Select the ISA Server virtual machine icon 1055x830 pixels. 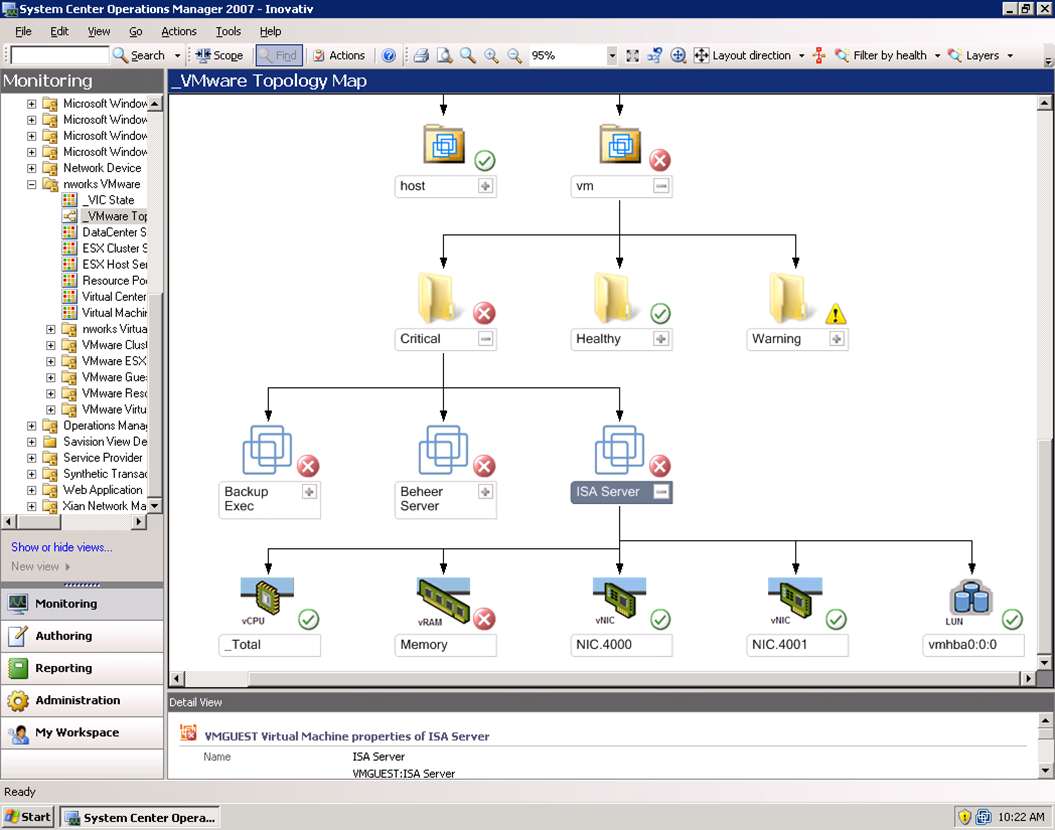(x=620, y=449)
